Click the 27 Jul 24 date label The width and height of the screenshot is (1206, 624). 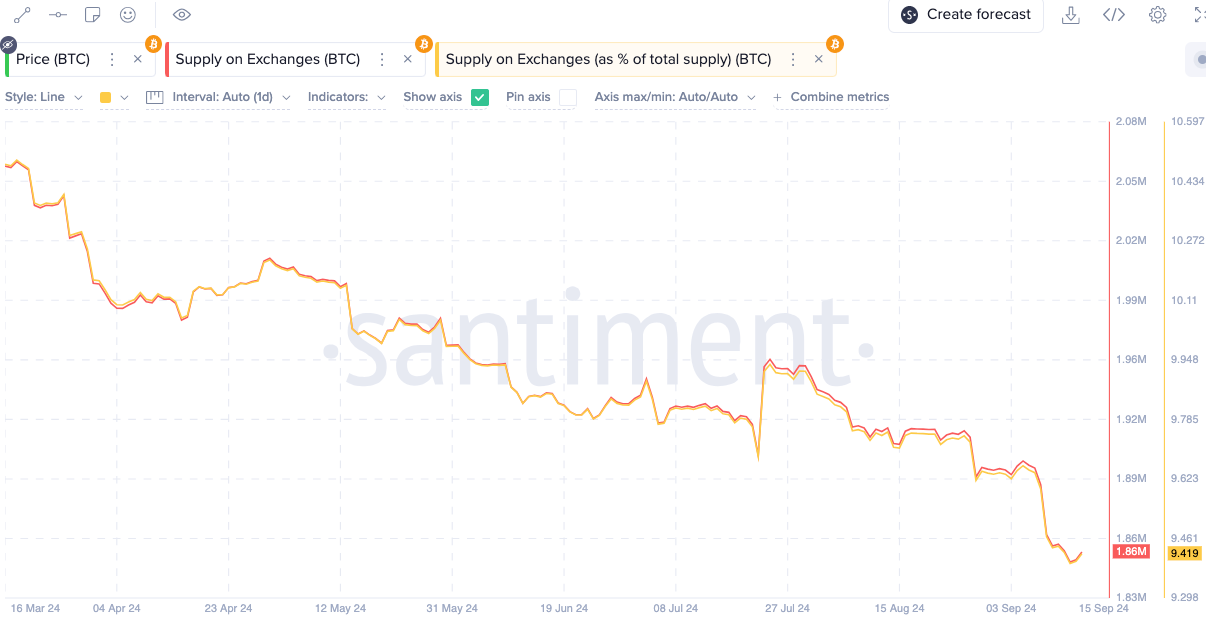pos(785,608)
